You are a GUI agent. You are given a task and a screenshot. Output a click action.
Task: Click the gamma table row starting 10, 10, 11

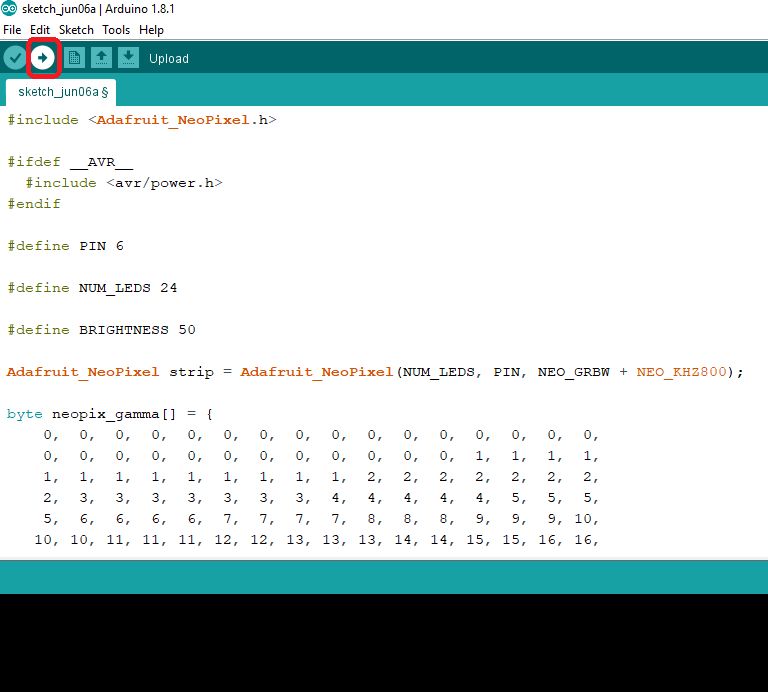pos(316,540)
